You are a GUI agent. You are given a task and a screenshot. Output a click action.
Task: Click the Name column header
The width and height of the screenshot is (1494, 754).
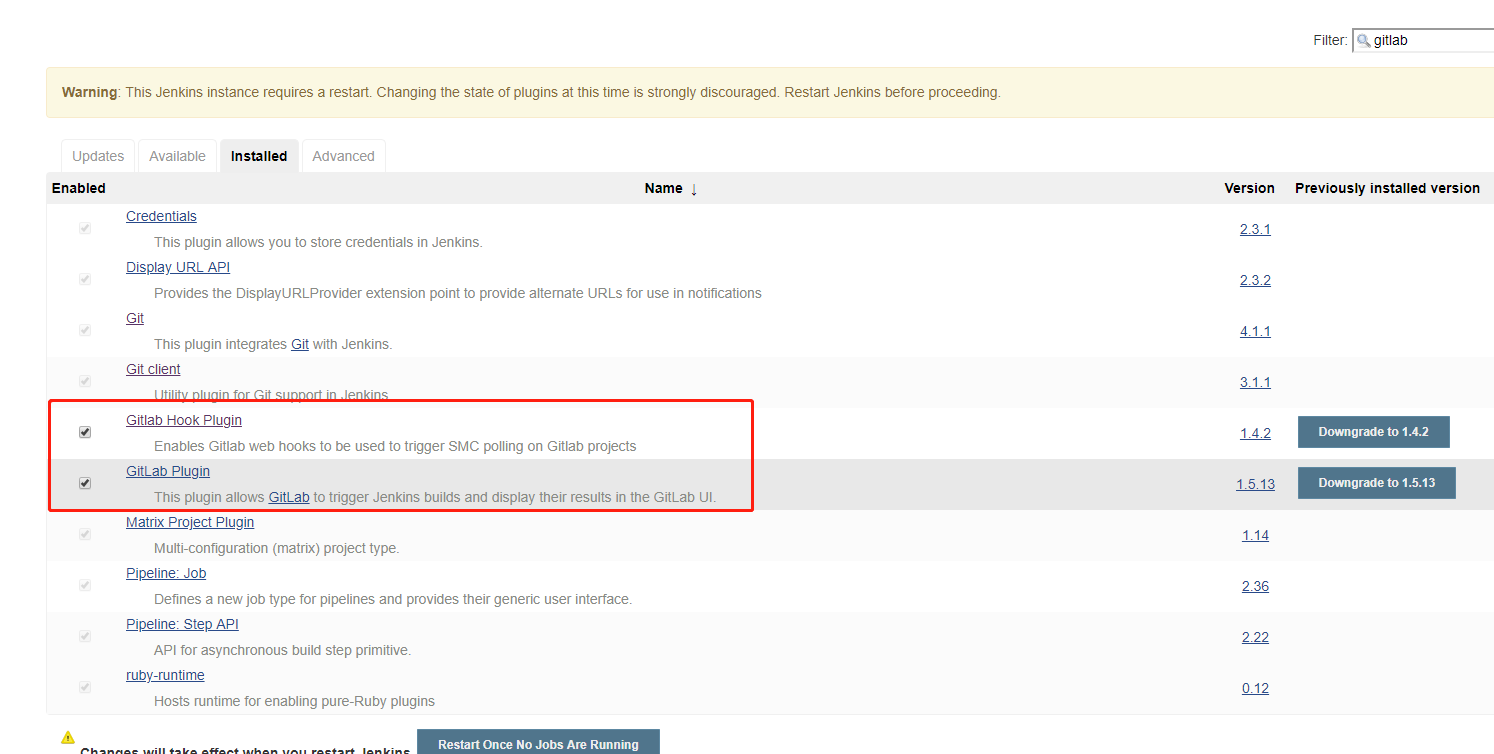click(663, 188)
